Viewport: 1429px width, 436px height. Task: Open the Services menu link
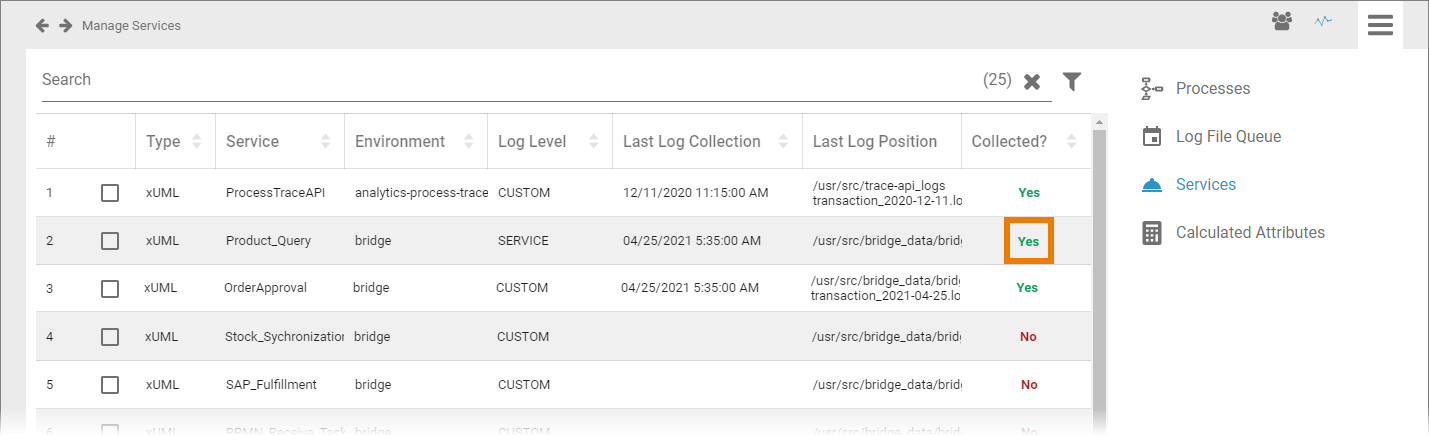[x=1205, y=185]
